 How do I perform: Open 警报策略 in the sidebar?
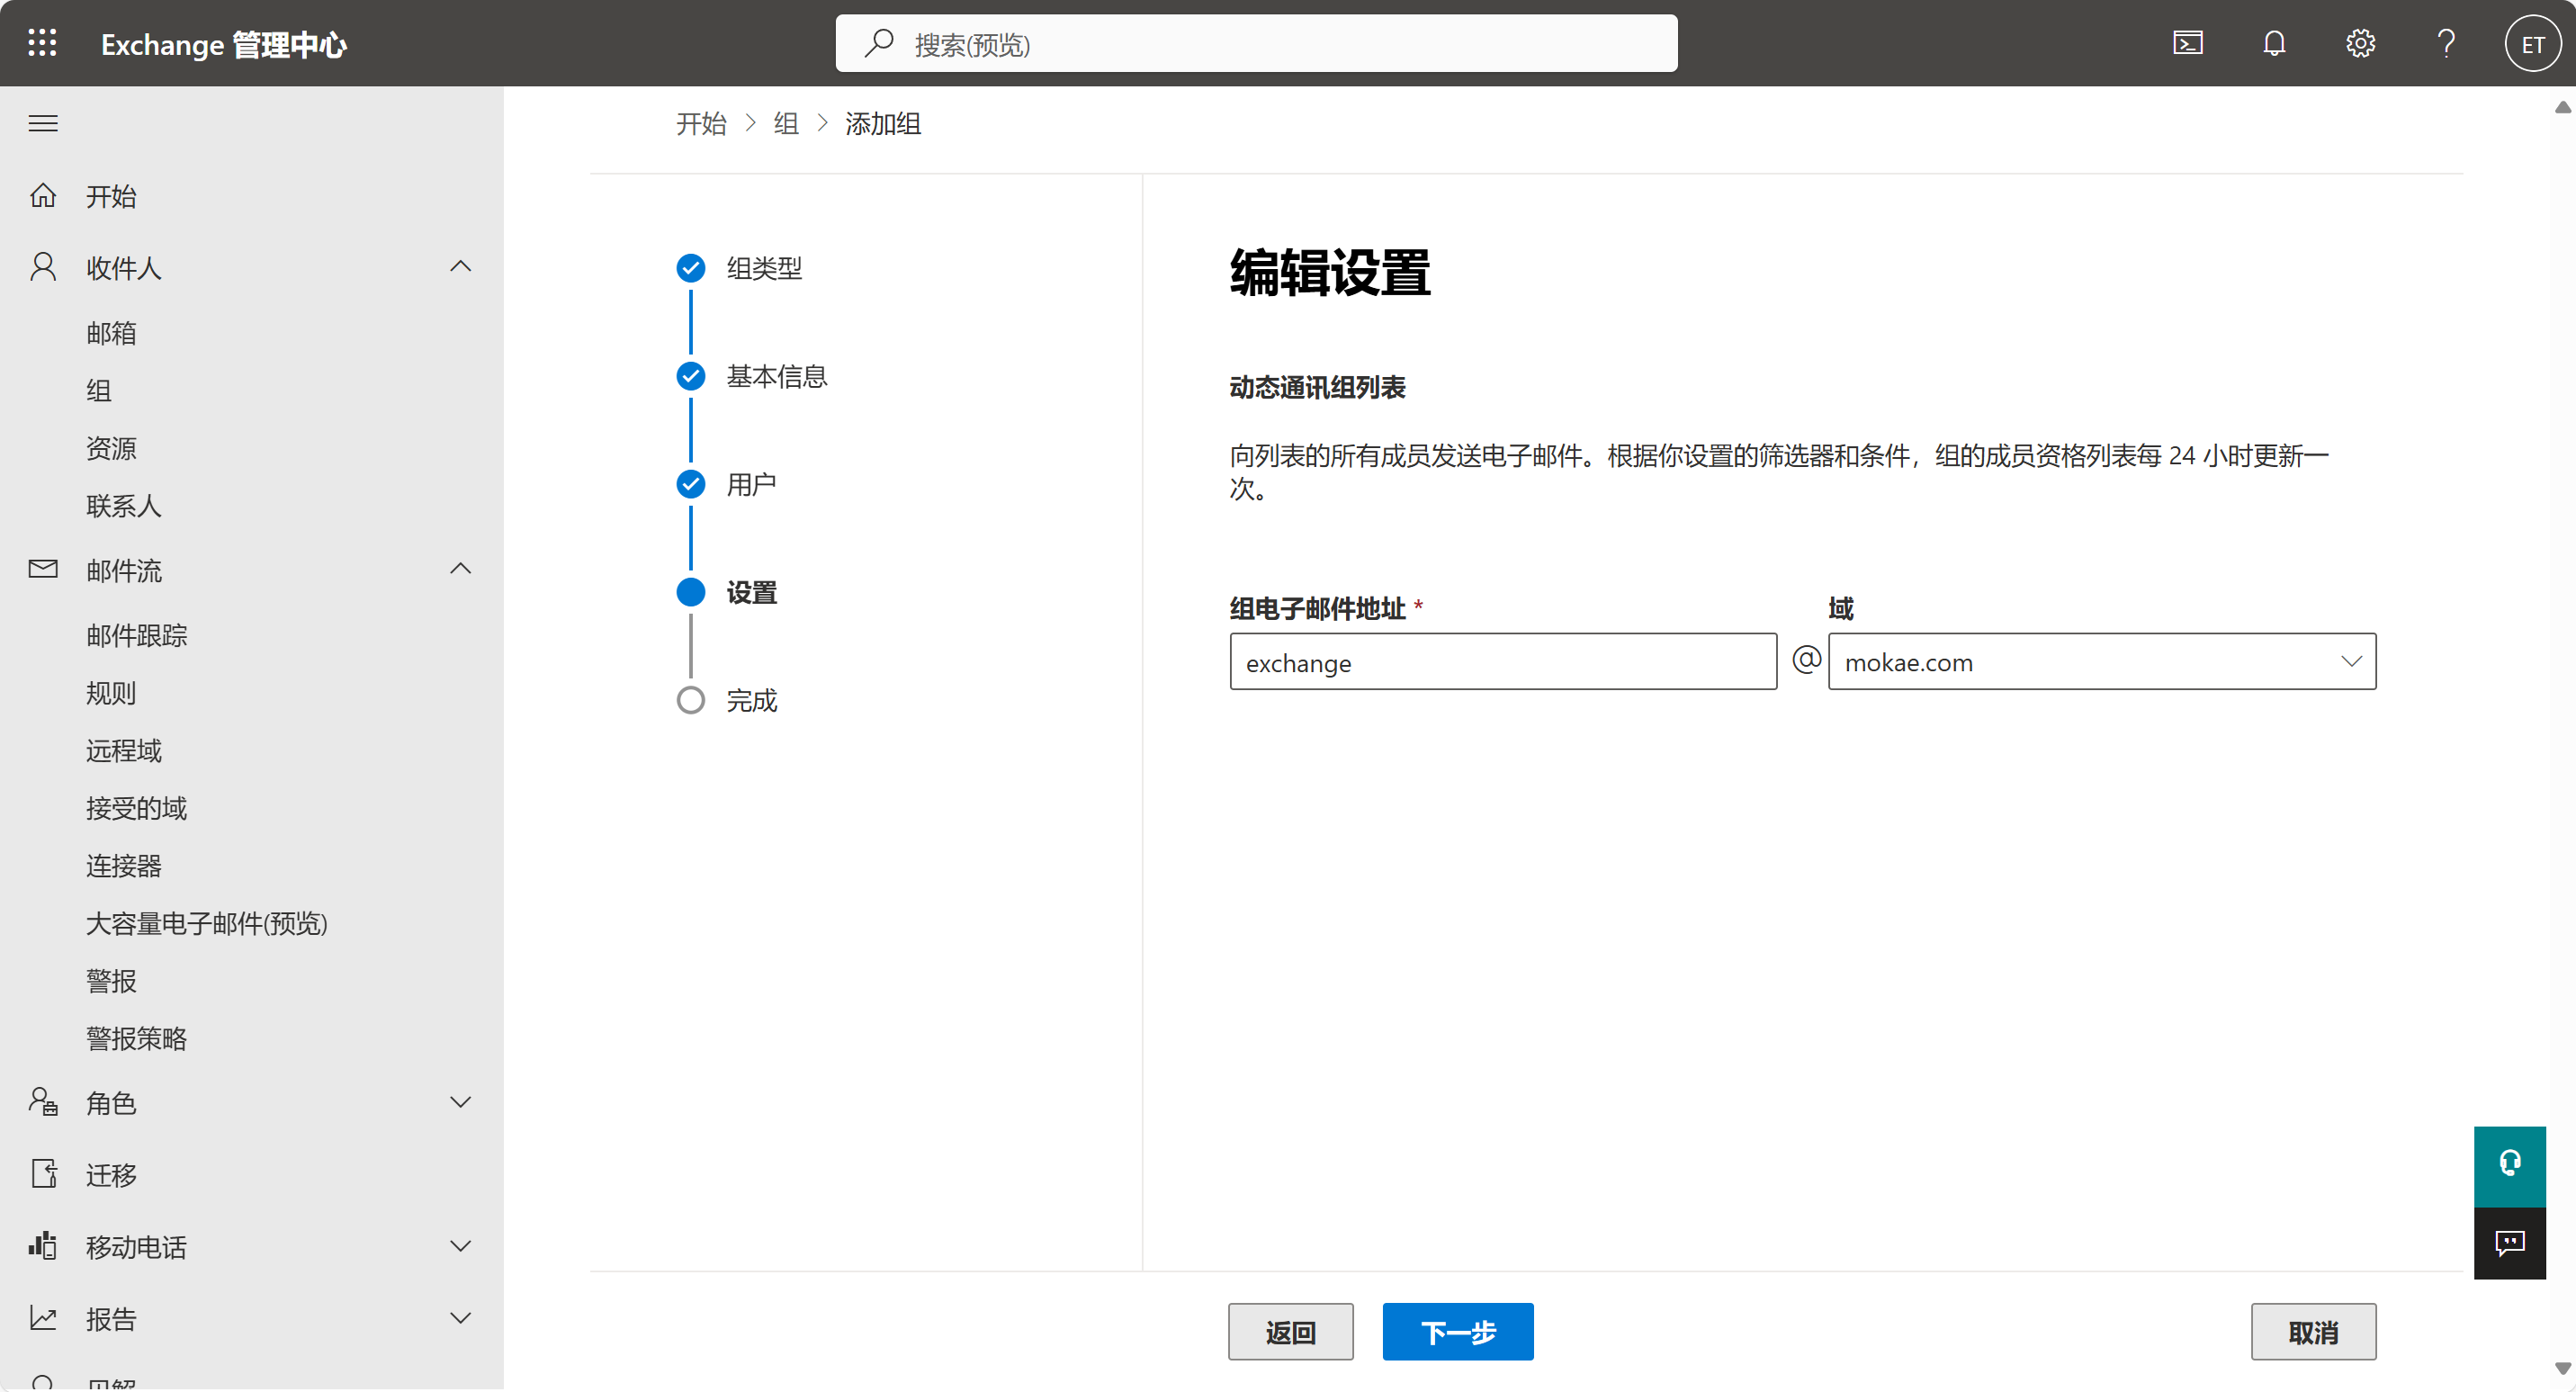pos(137,1039)
